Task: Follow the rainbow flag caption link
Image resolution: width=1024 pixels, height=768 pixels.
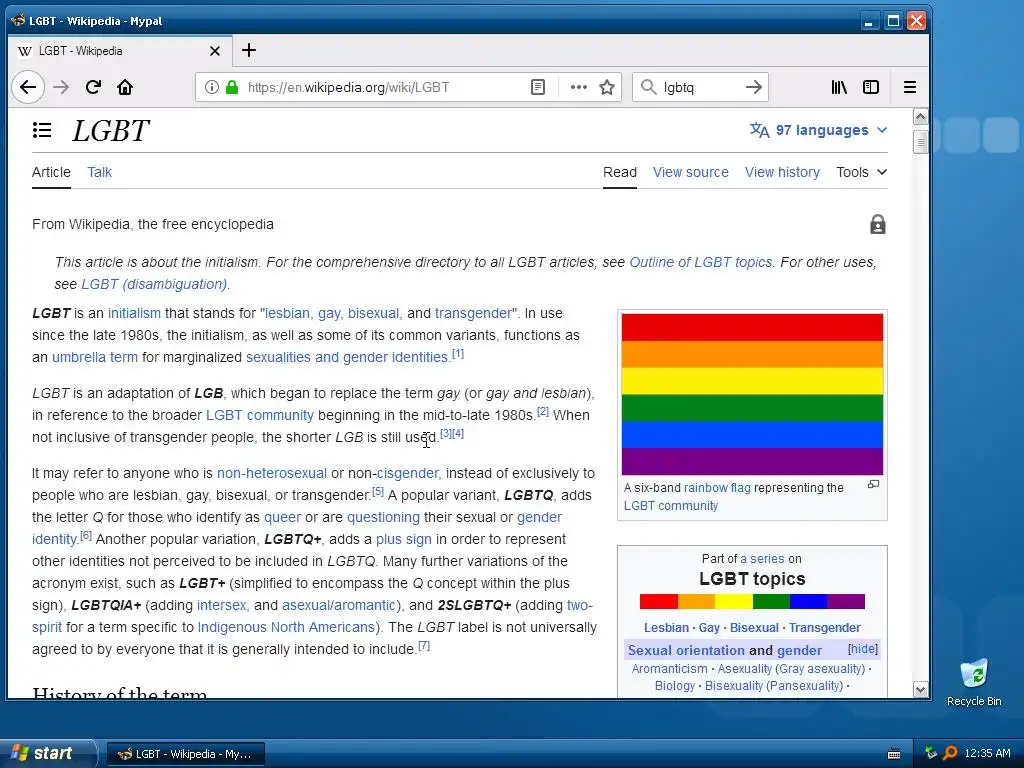Action: 717,488
